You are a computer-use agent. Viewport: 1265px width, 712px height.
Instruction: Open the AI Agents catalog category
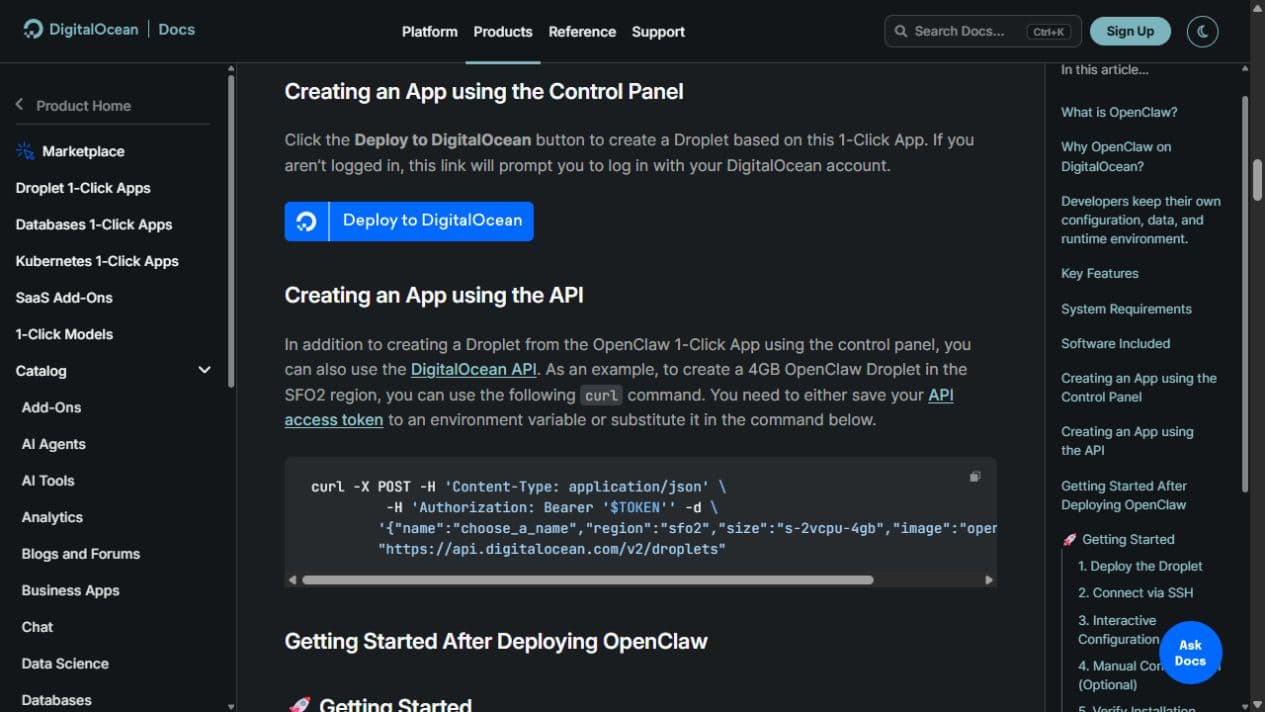point(53,444)
